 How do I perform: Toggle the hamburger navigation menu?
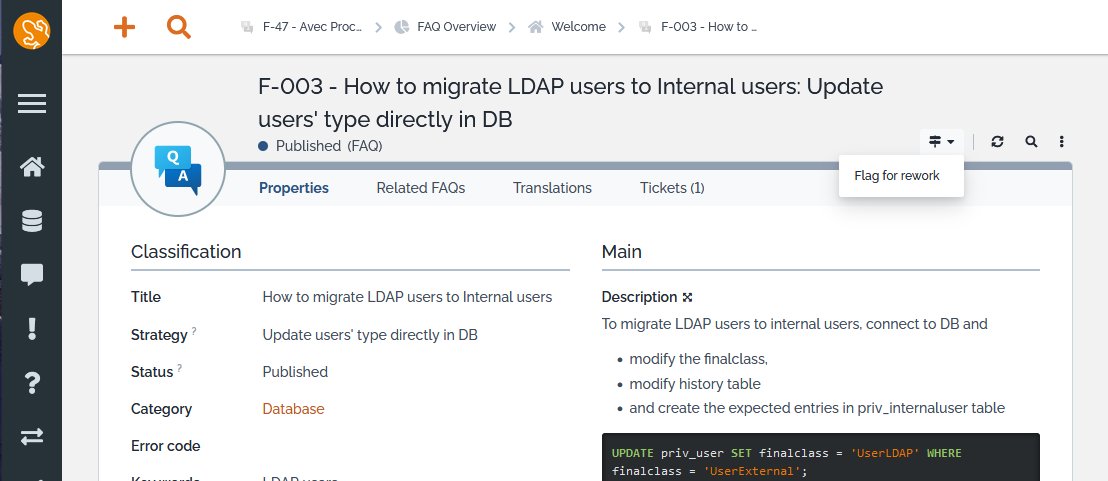pyautogui.click(x=32, y=104)
